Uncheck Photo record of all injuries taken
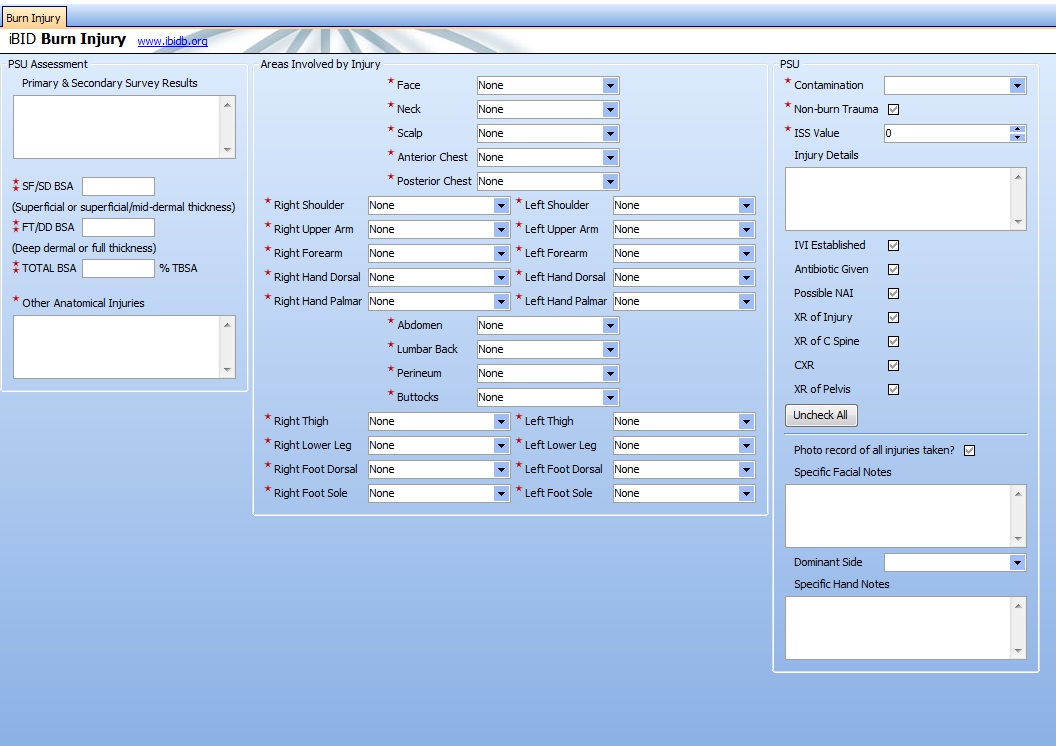The width and height of the screenshot is (1056, 746). pyautogui.click(x=969, y=451)
